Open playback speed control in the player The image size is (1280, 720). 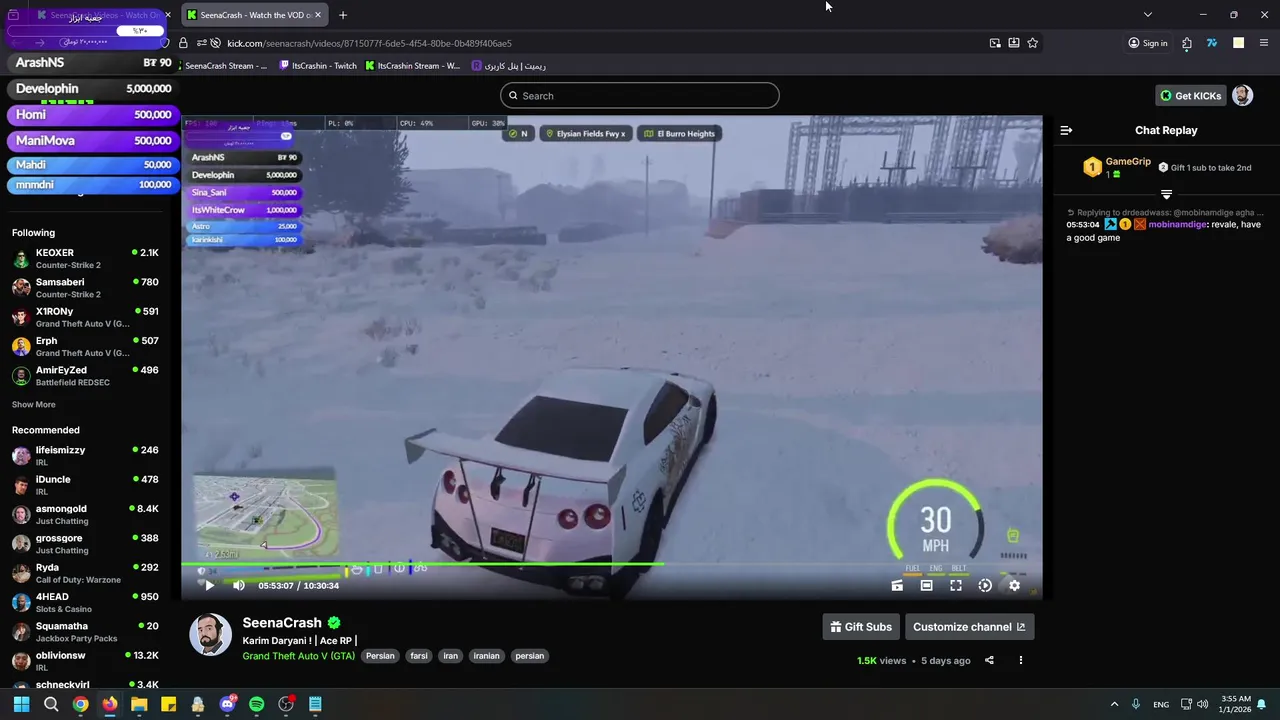point(985,586)
